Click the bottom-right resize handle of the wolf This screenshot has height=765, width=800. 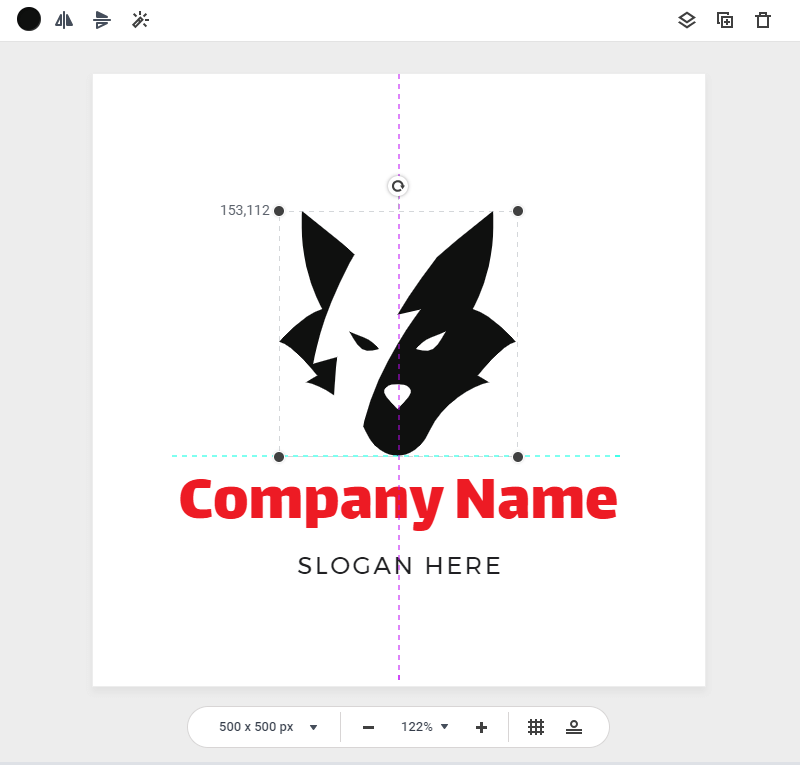tap(518, 457)
